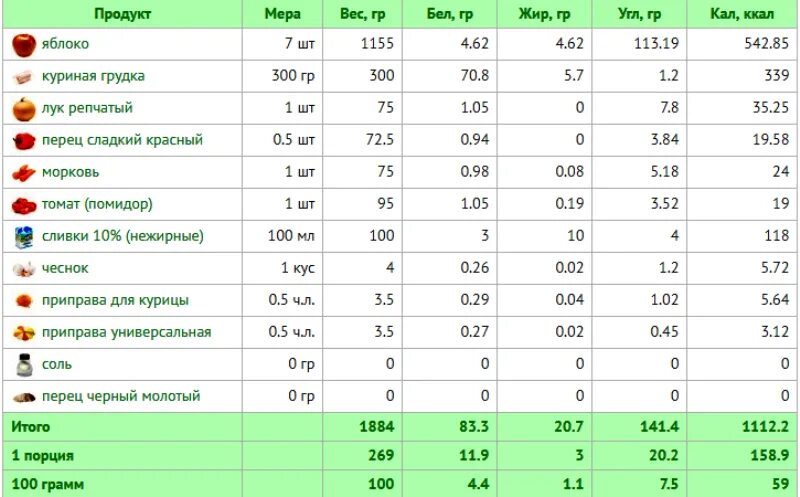
Task: Click the ground black pepper icon
Action: point(24,397)
